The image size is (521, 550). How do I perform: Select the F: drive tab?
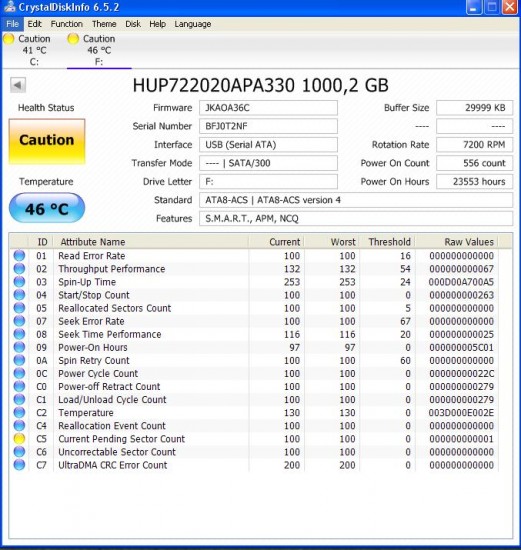[99, 50]
